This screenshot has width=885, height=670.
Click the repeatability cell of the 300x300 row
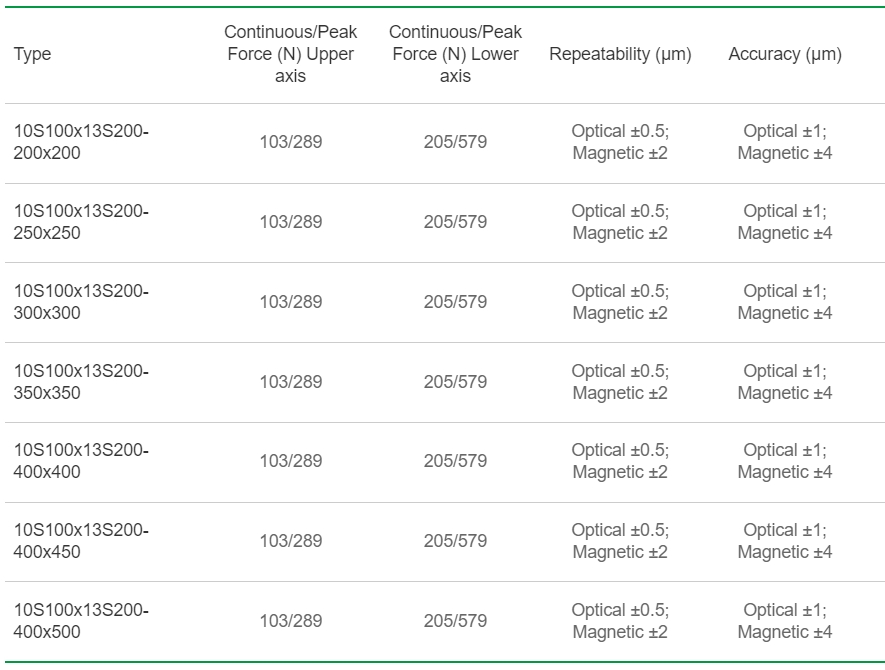point(620,302)
